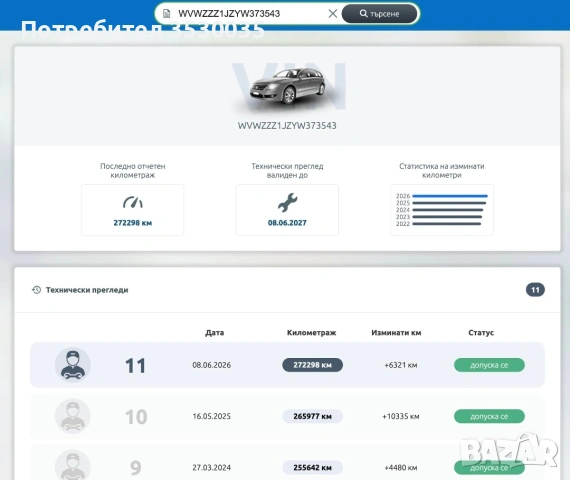Click +4480 км in row 9

point(401,467)
